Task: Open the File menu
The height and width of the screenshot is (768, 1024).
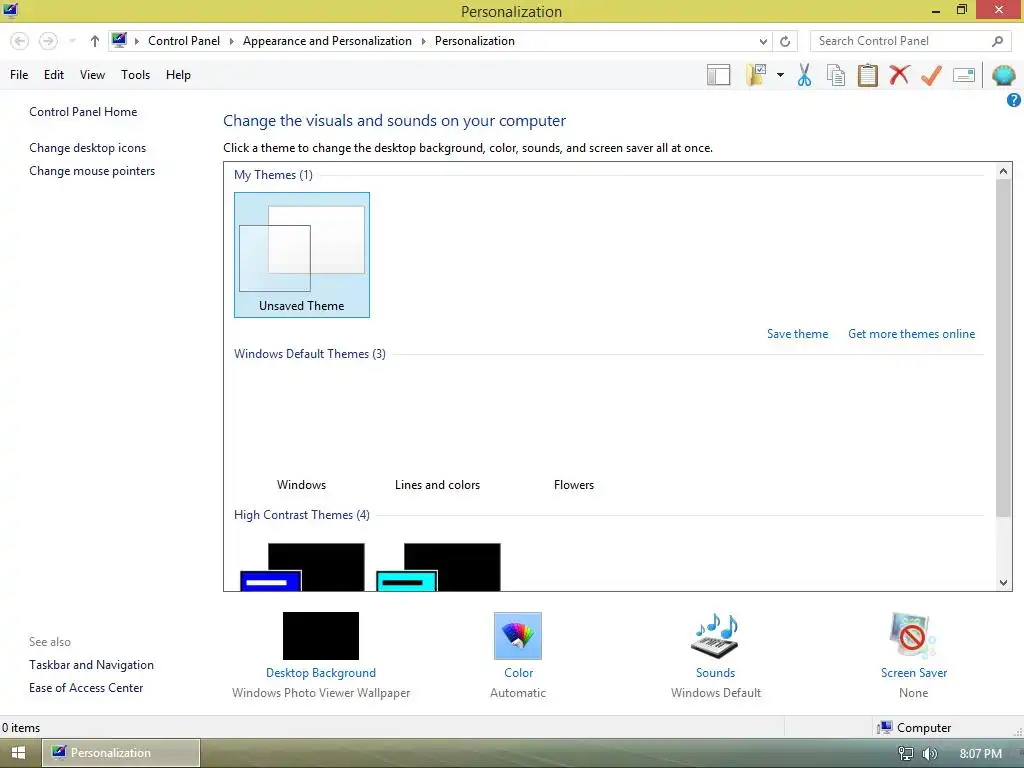Action: pos(19,75)
